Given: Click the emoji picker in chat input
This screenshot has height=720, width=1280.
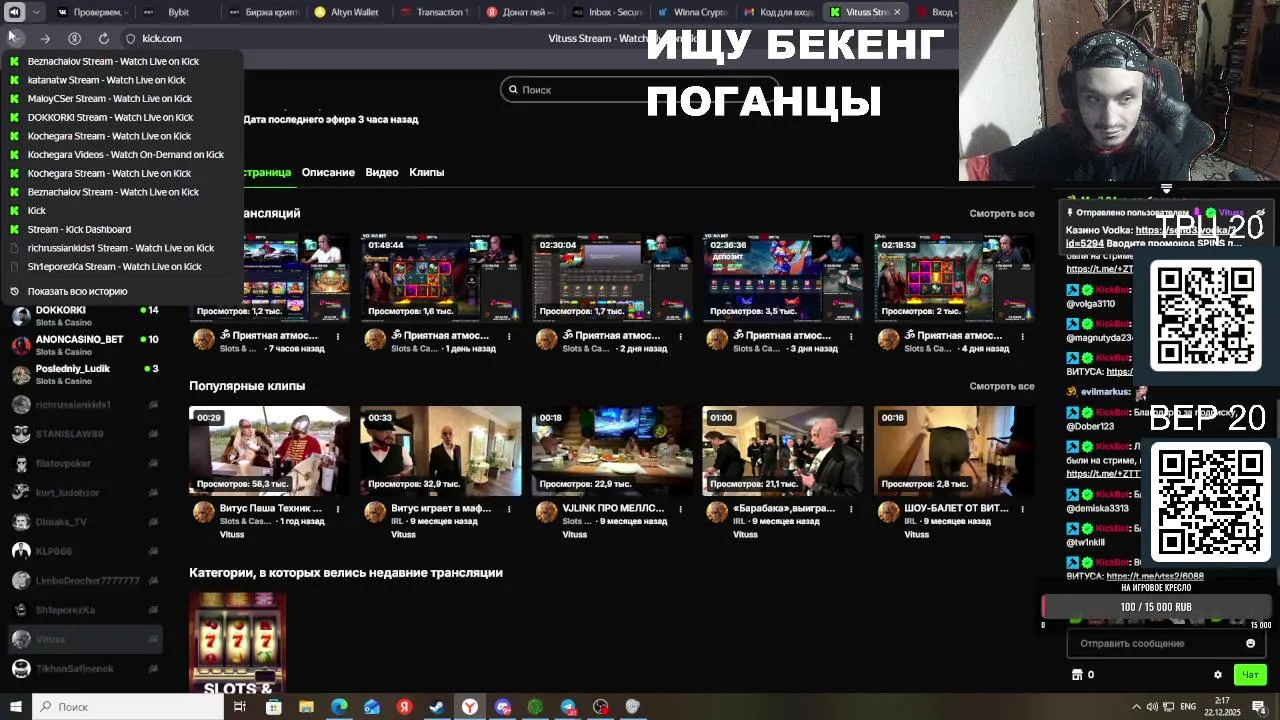Looking at the screenshot, I should [1250, 643].
